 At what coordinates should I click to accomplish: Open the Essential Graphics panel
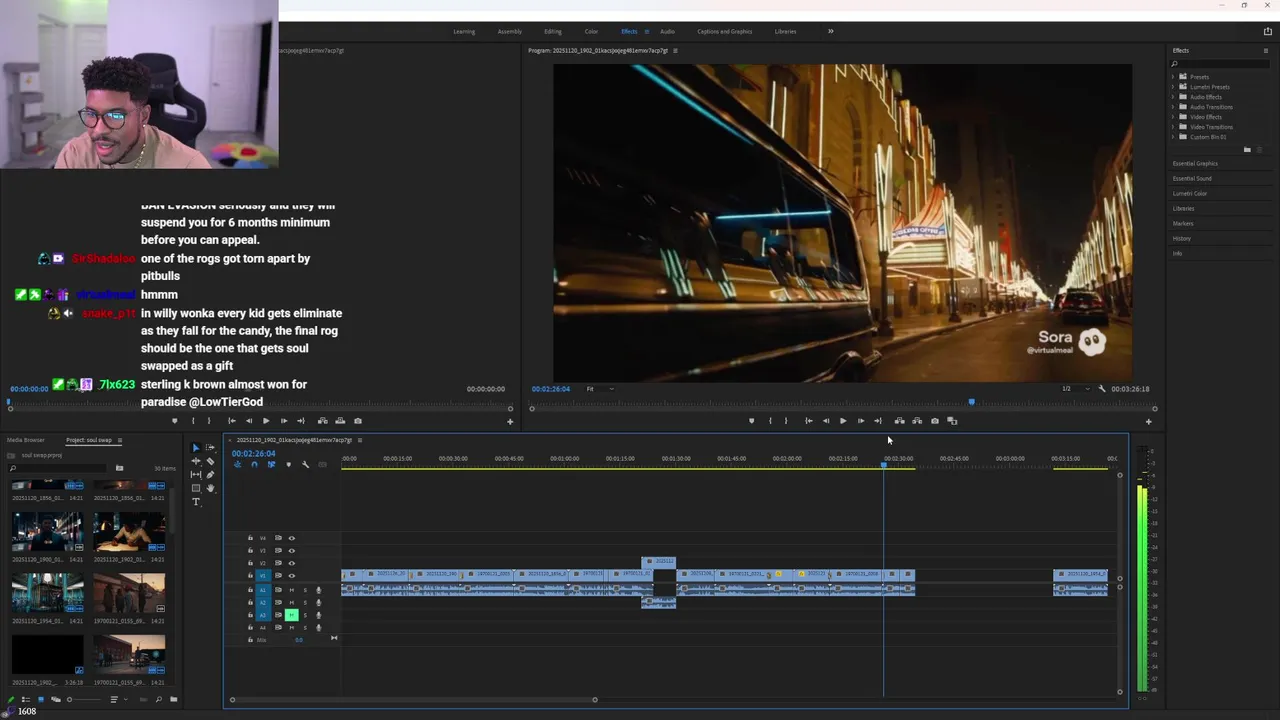click(1195, 164)
